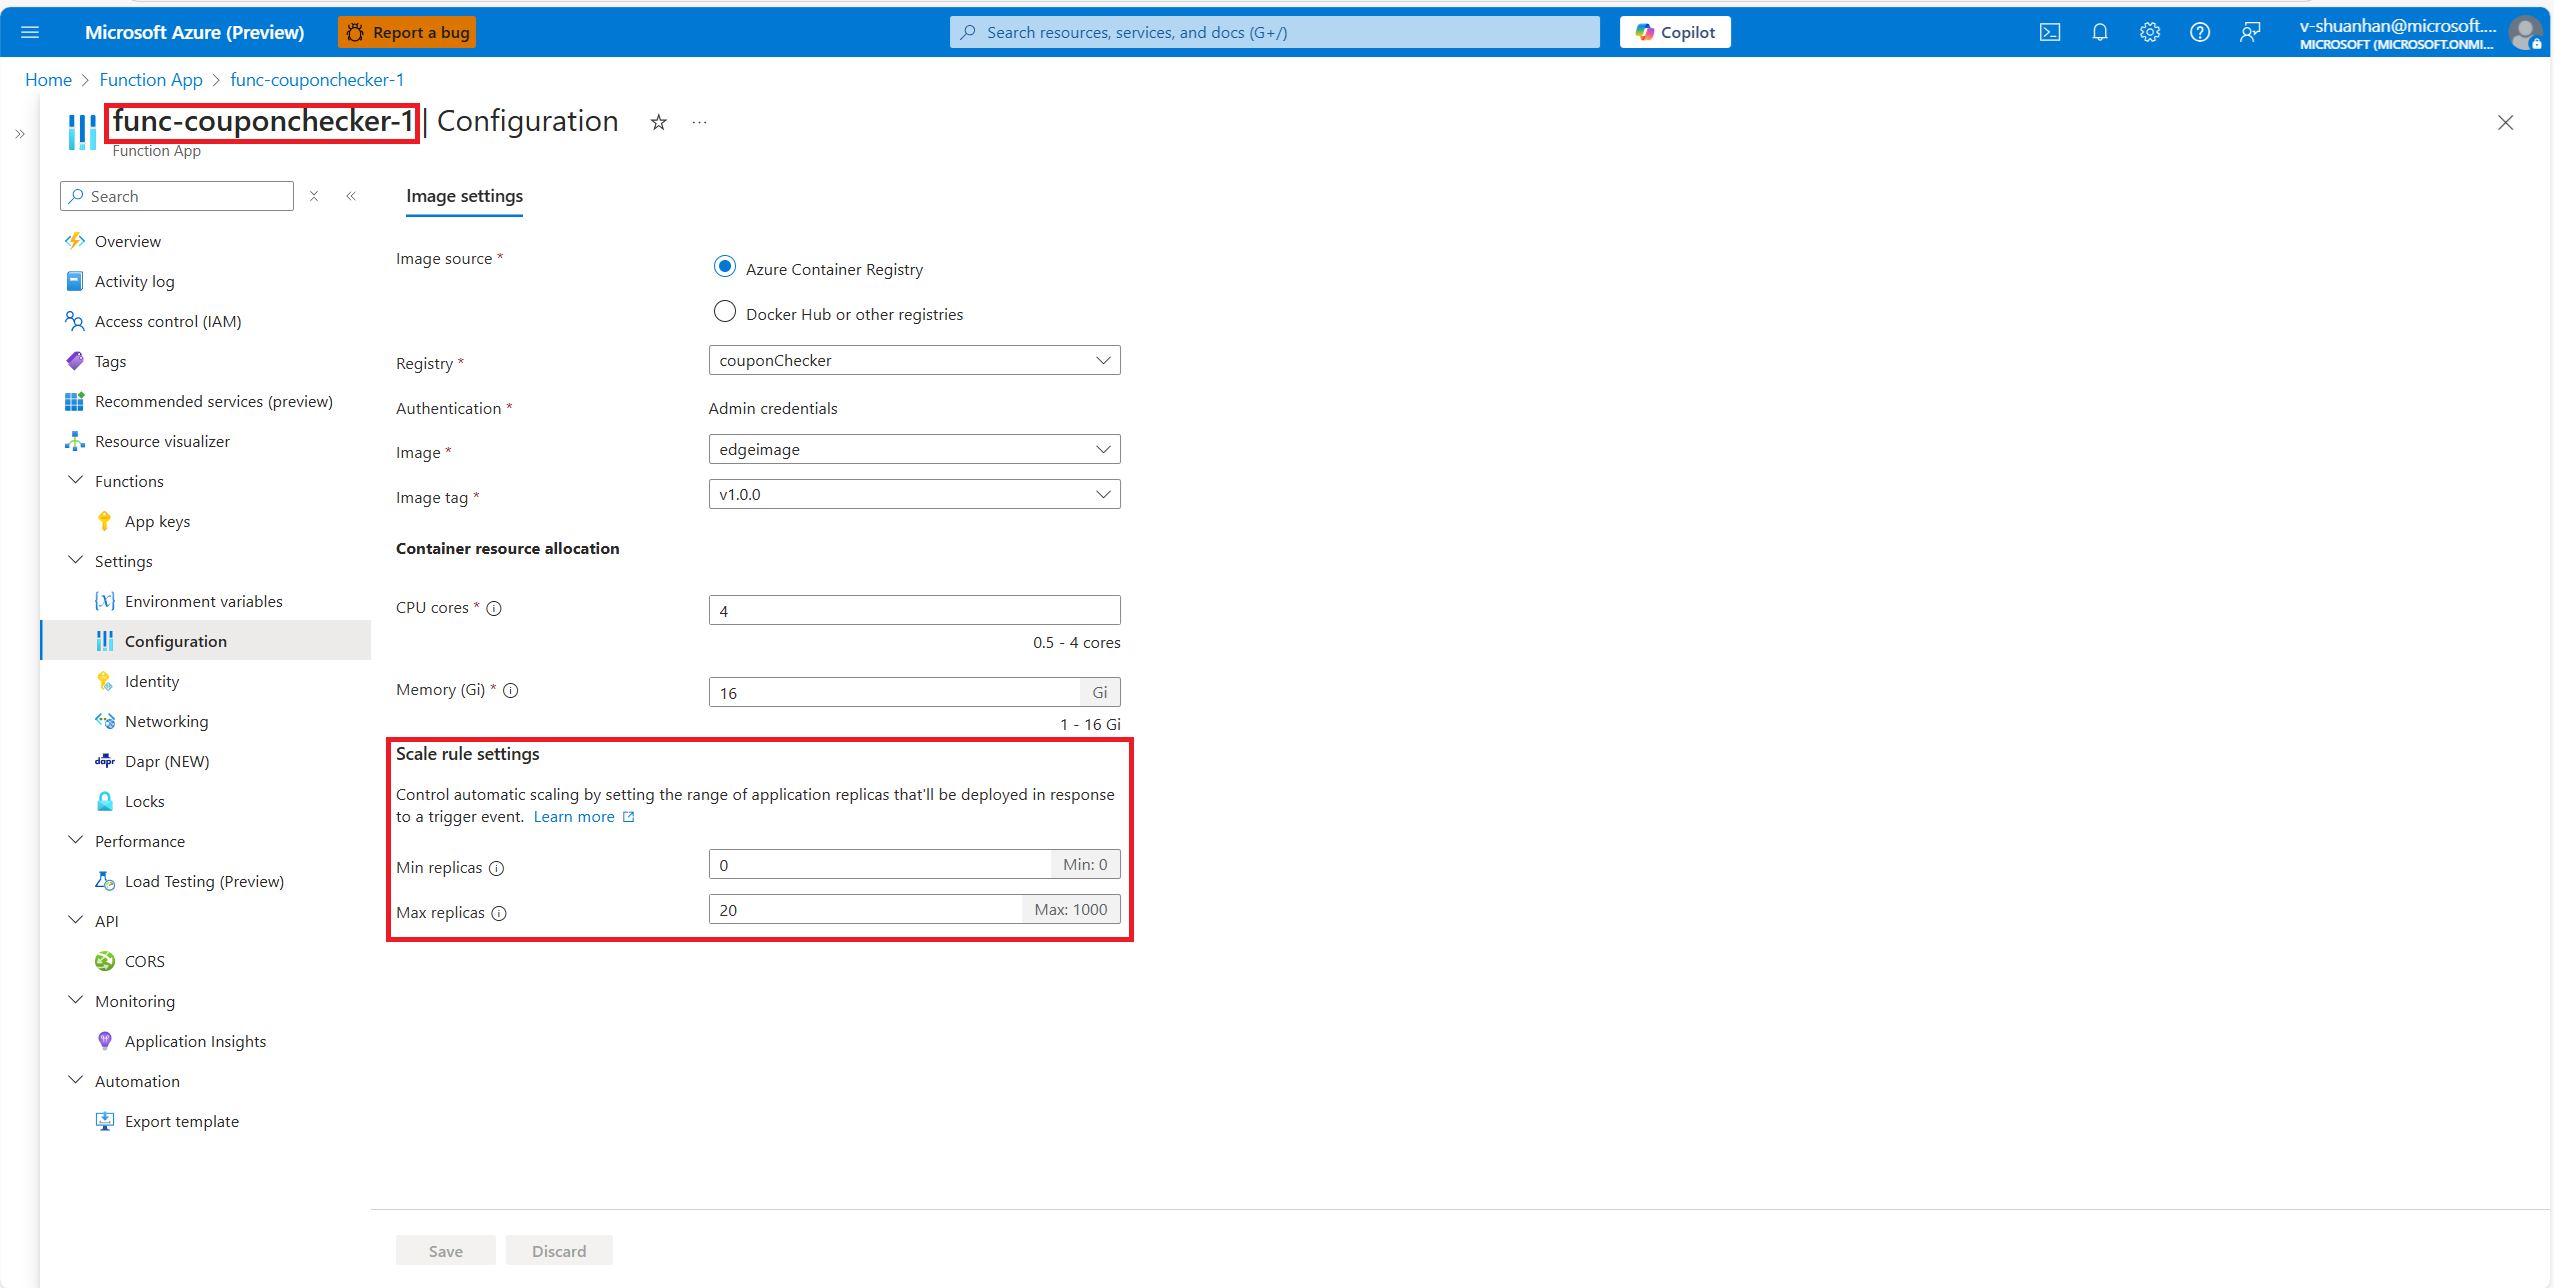Image resolution: width=2554 pixels, height=1288 pixels.
Task: Open Environment variables
Action: [x=205, y=601]
